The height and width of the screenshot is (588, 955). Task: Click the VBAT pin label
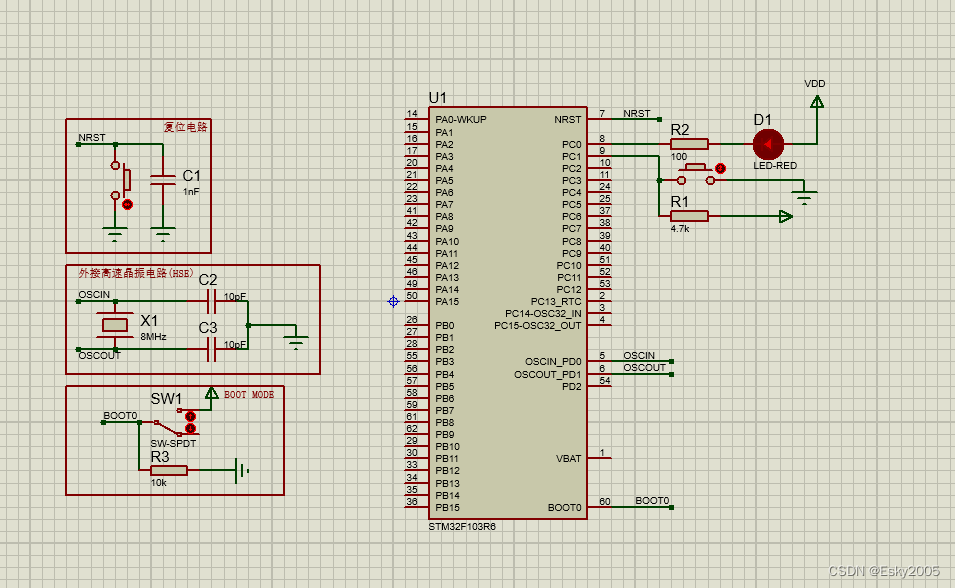tap(569, 458)
